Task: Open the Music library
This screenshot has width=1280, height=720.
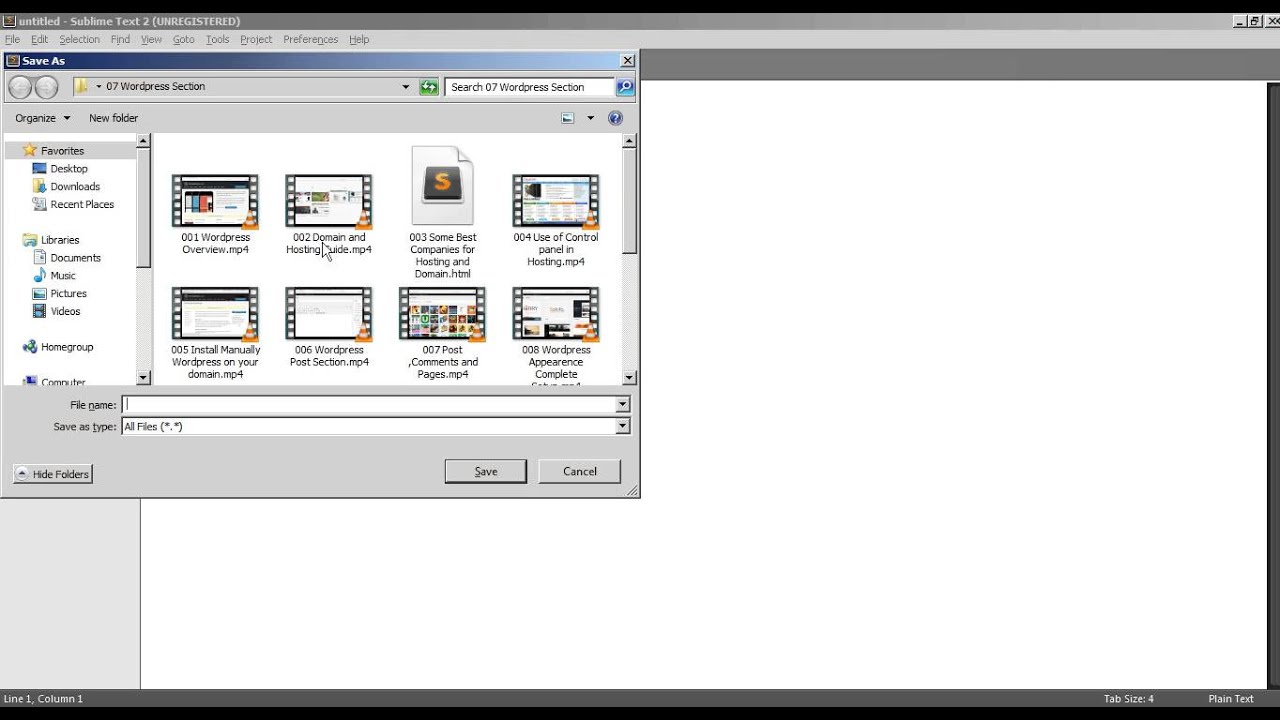Action: tap(63, 276)
